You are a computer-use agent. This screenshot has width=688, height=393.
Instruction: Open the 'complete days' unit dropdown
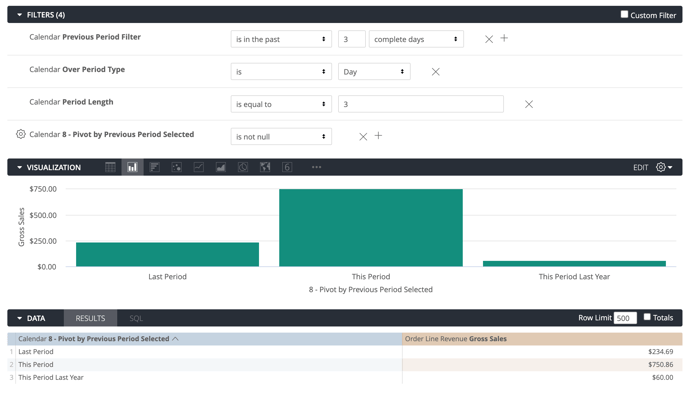[416, 39]
